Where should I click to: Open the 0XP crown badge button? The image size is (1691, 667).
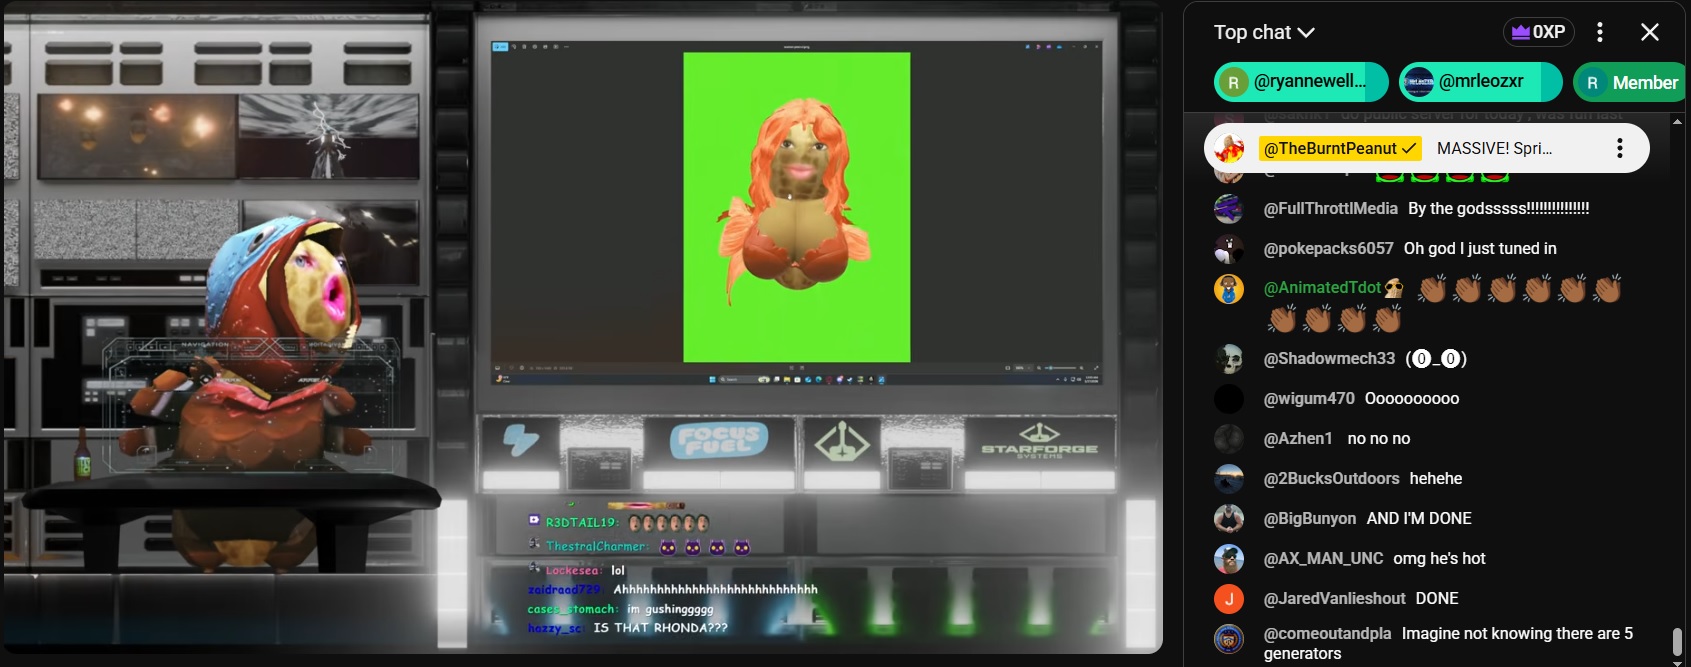coord(1538,32)
